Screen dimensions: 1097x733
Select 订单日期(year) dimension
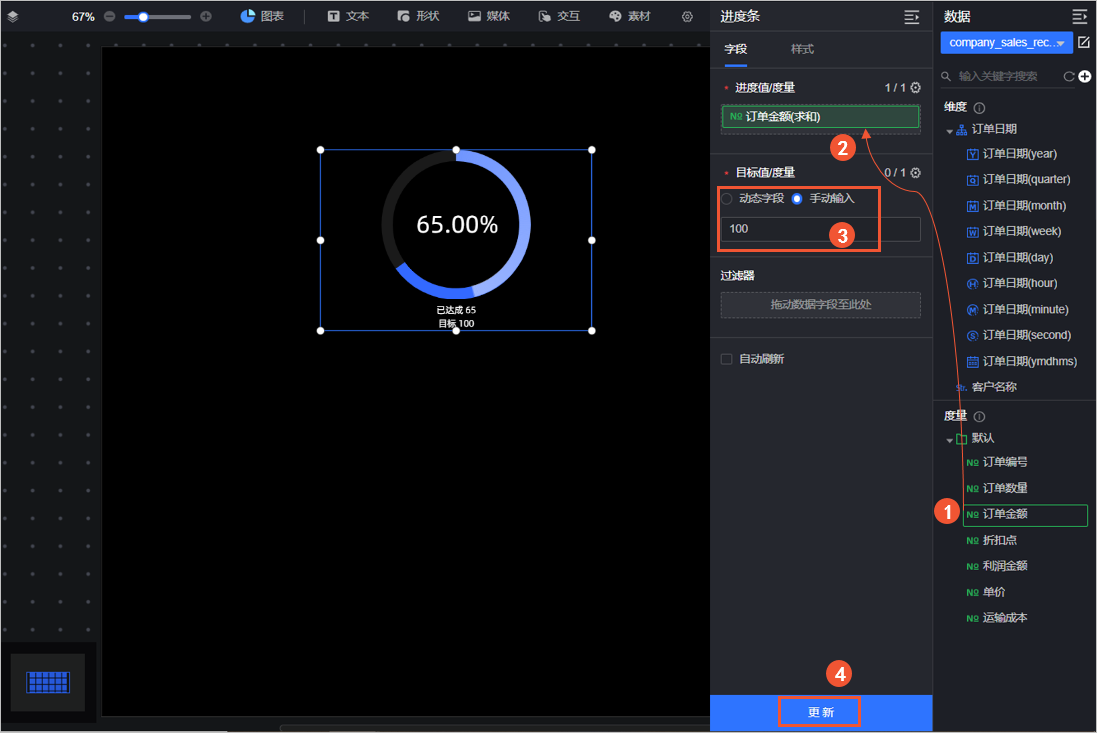(x=1012, y=154)
